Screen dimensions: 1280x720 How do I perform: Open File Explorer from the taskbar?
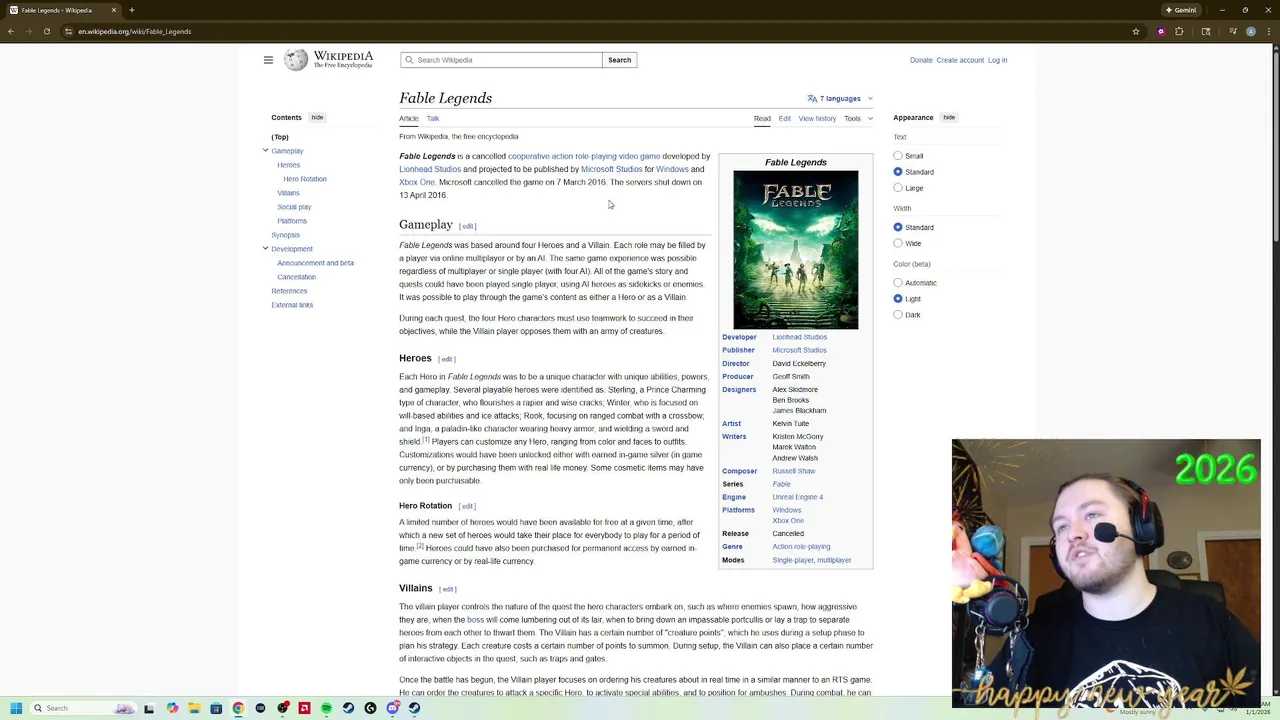pyautogui.click(x=194, y=708)
